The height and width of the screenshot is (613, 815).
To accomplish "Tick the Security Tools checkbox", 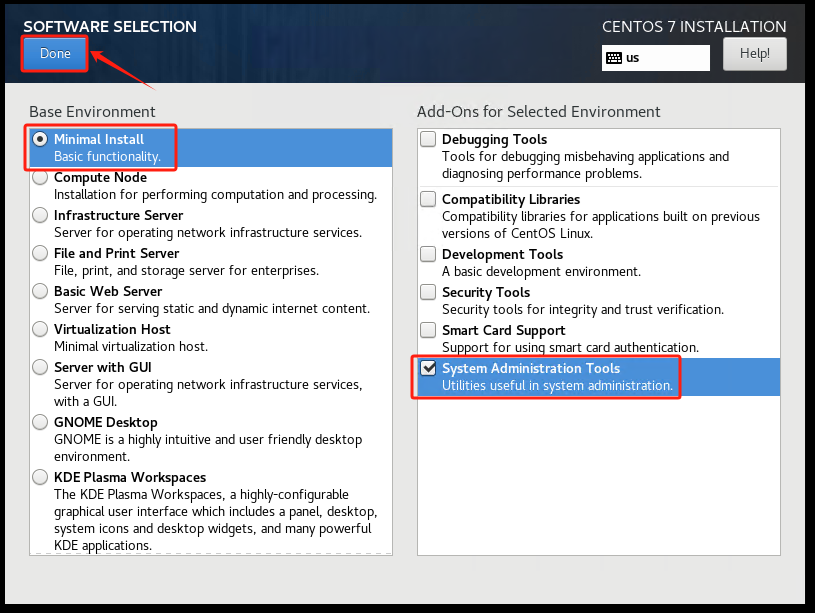I will tap(428, 293).
